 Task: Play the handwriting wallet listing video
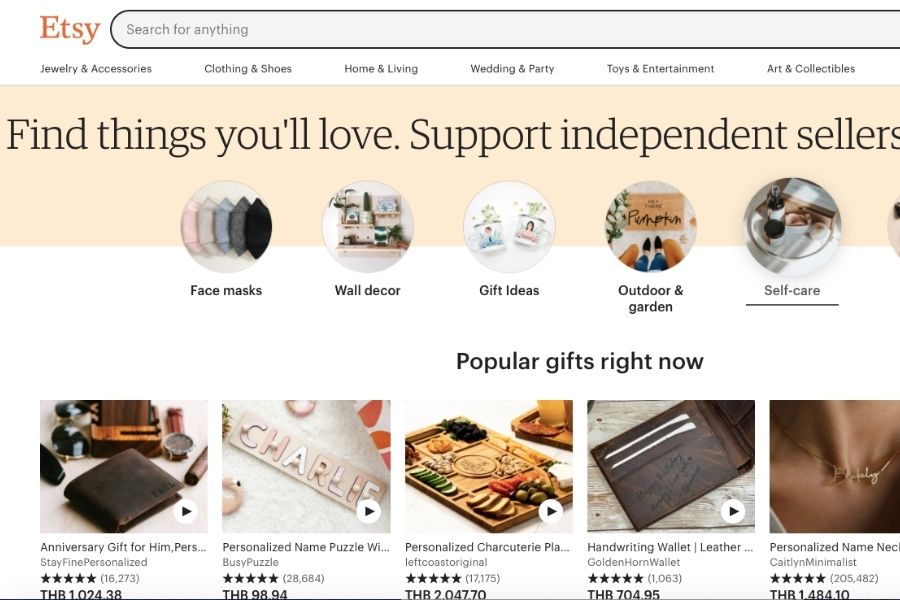click(x=734, y=512)
